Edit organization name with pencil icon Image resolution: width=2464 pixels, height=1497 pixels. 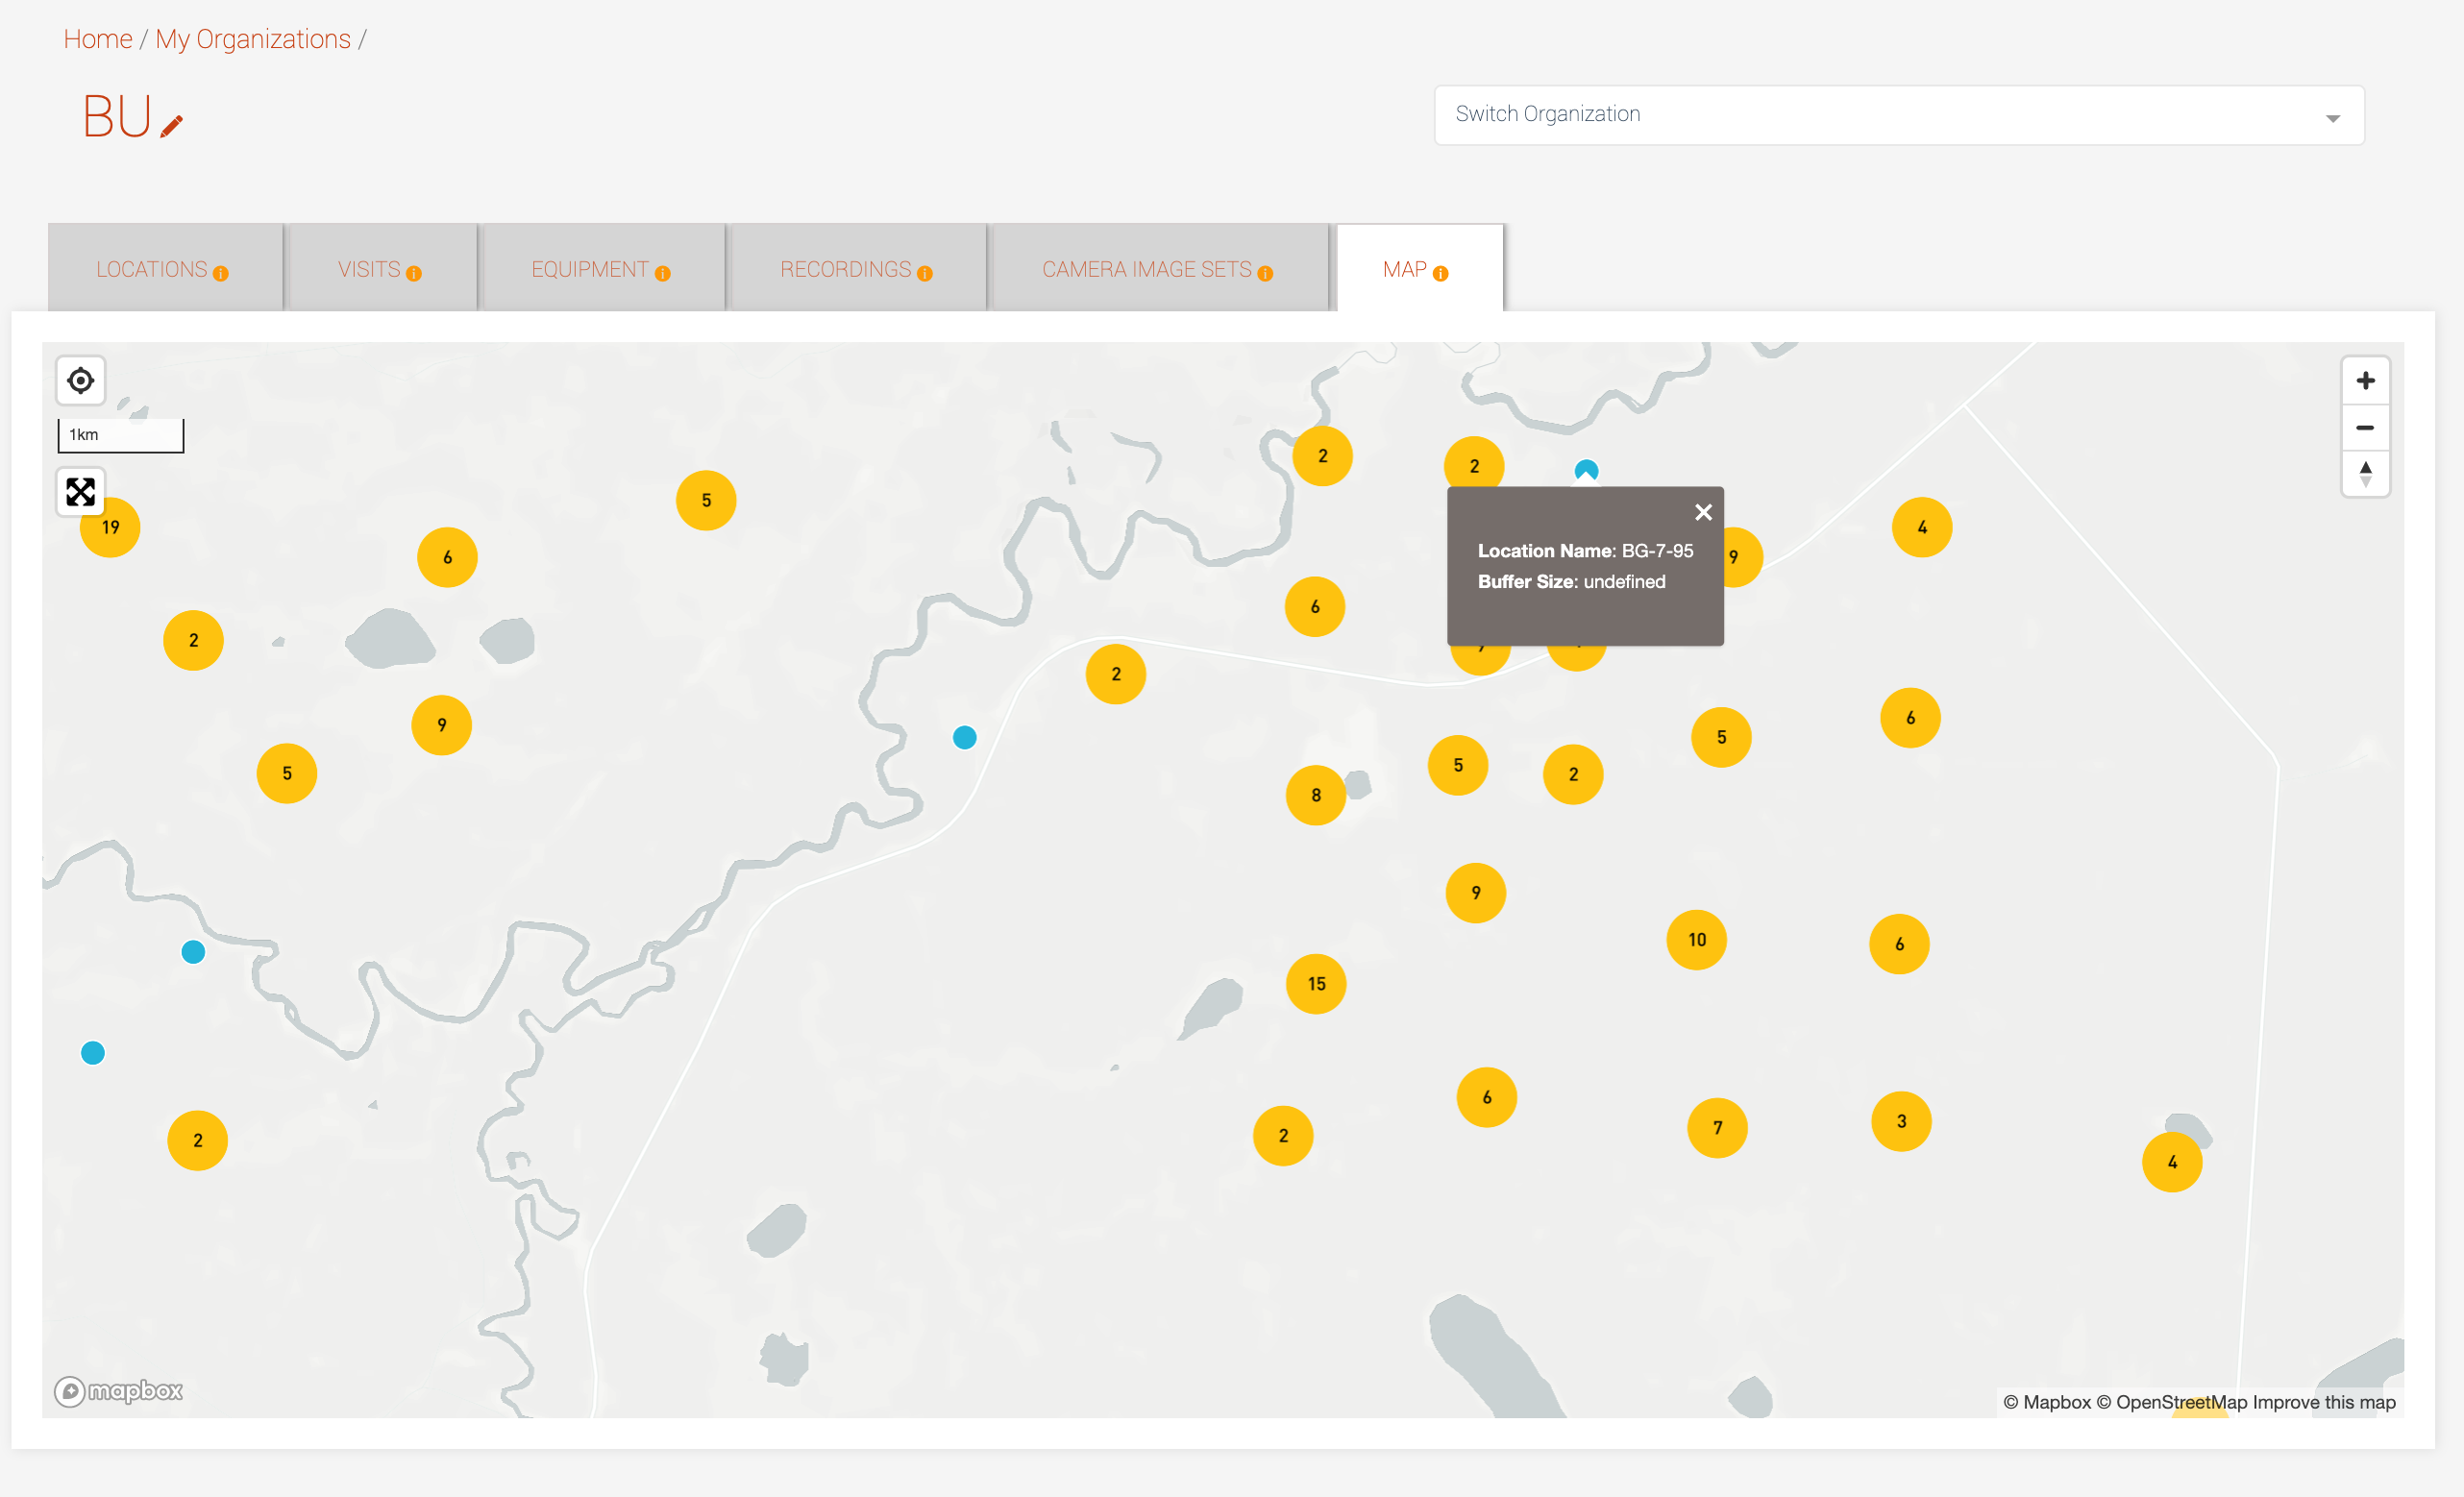(x=172, y=126)
